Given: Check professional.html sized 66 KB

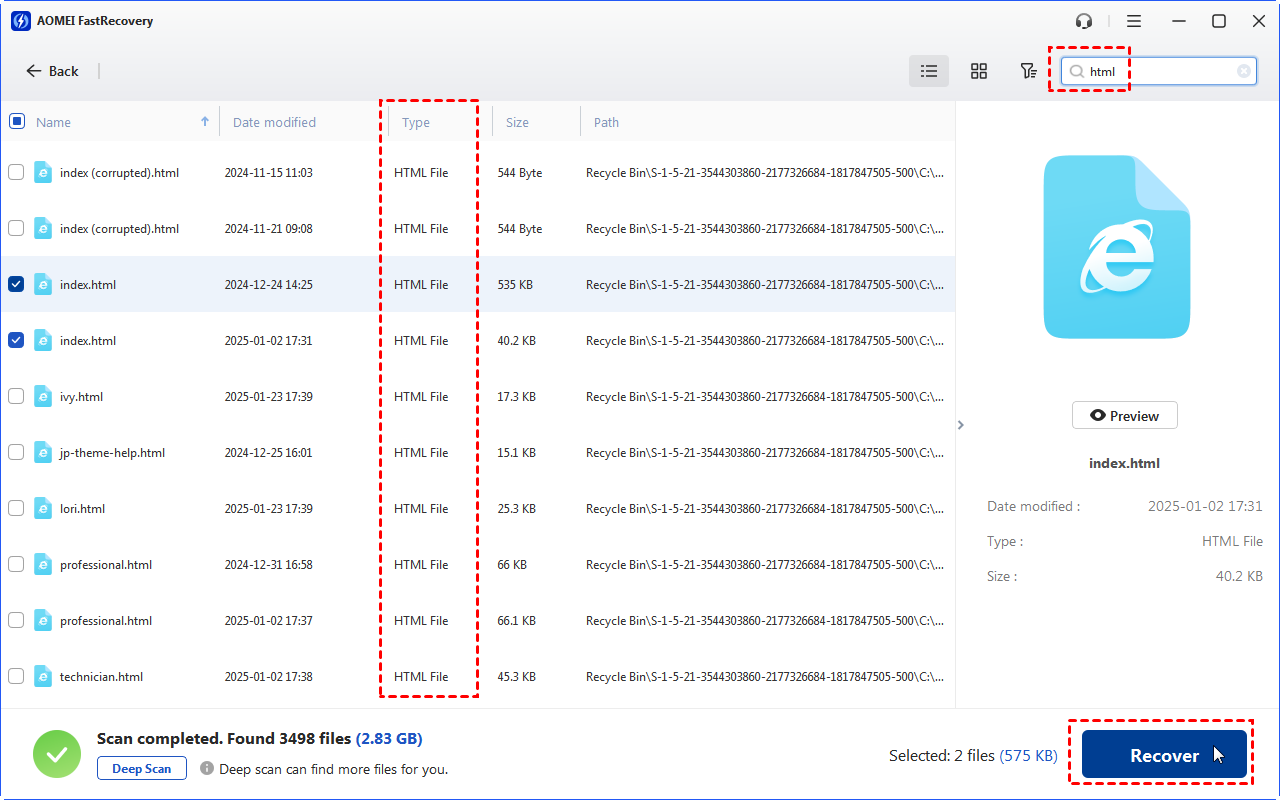Looking at the screenshot, I should pos(16,564).
